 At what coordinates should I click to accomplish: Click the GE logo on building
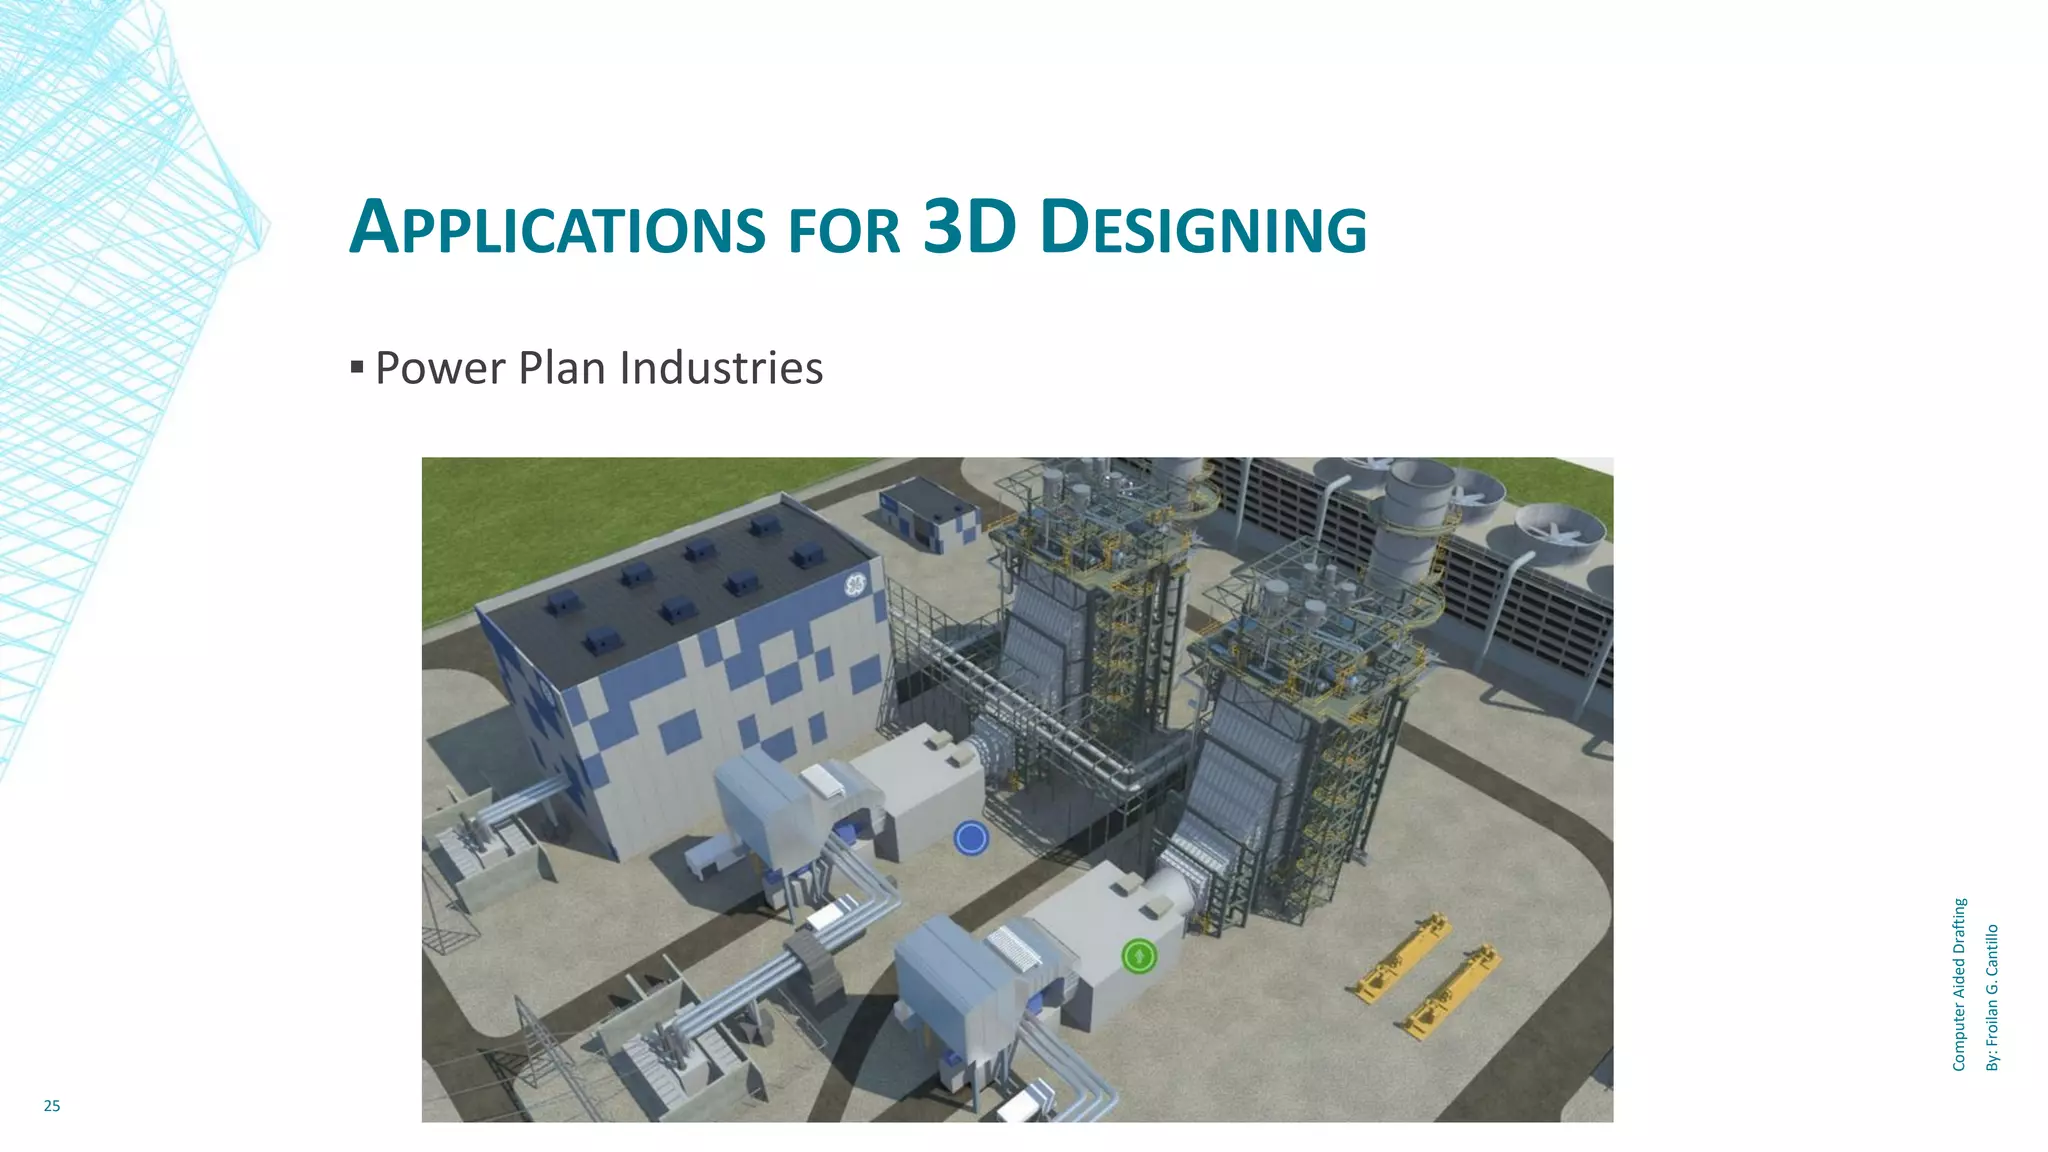click(857, 585)
